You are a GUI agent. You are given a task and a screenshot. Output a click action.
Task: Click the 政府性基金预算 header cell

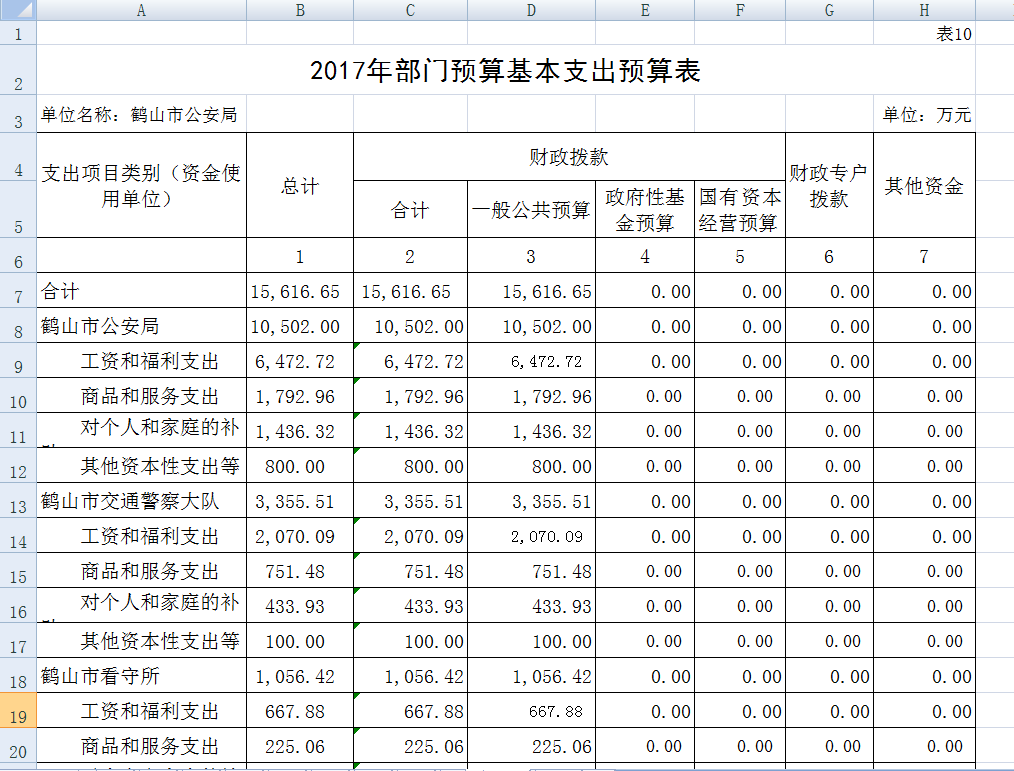[644, 210]
